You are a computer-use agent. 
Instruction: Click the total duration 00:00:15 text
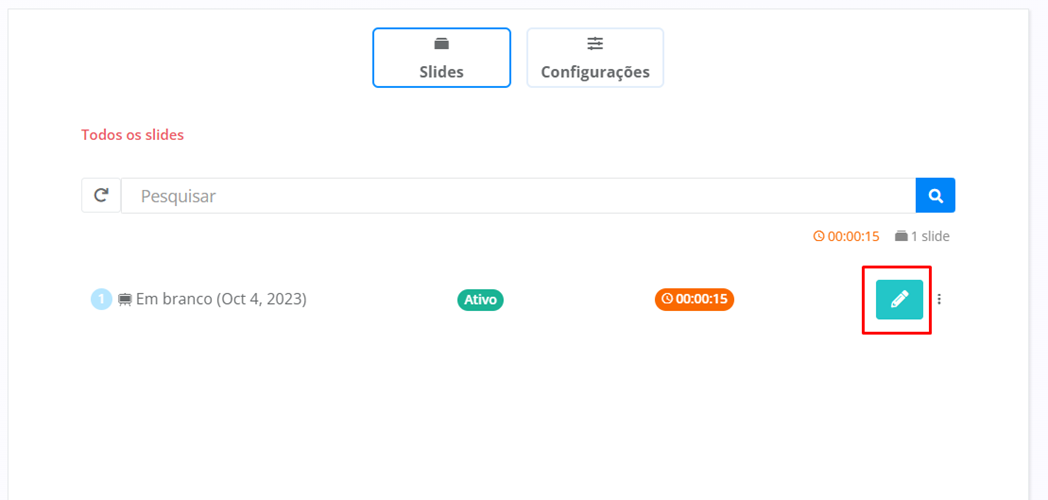853,237
